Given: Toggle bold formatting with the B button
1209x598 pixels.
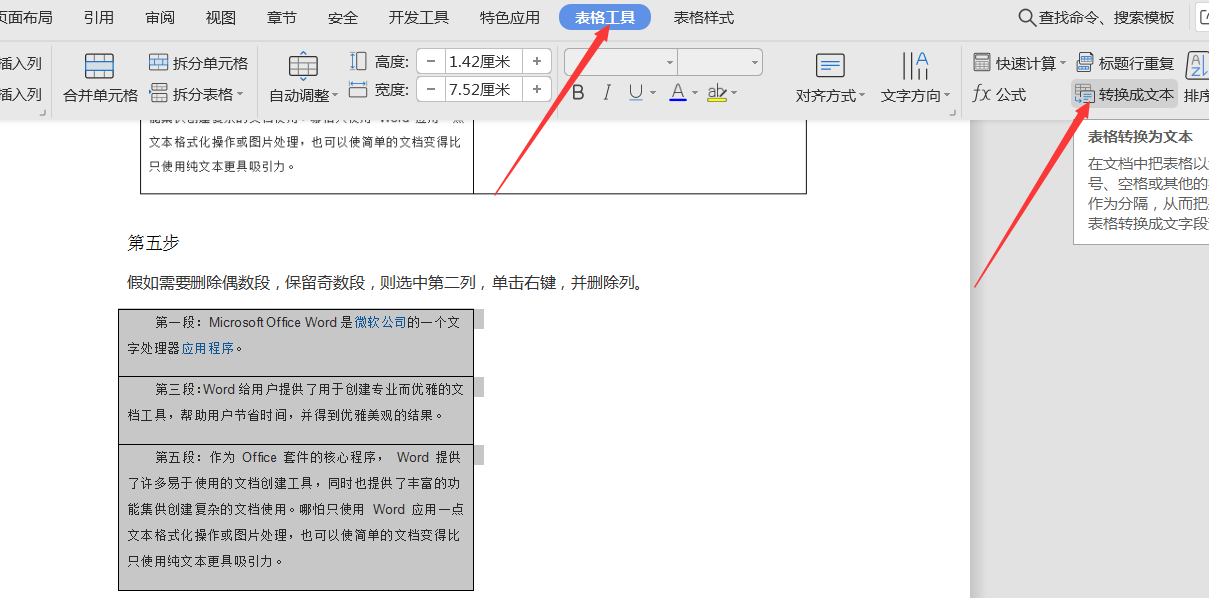Looking at the screenshot, I should coord(578,93).
